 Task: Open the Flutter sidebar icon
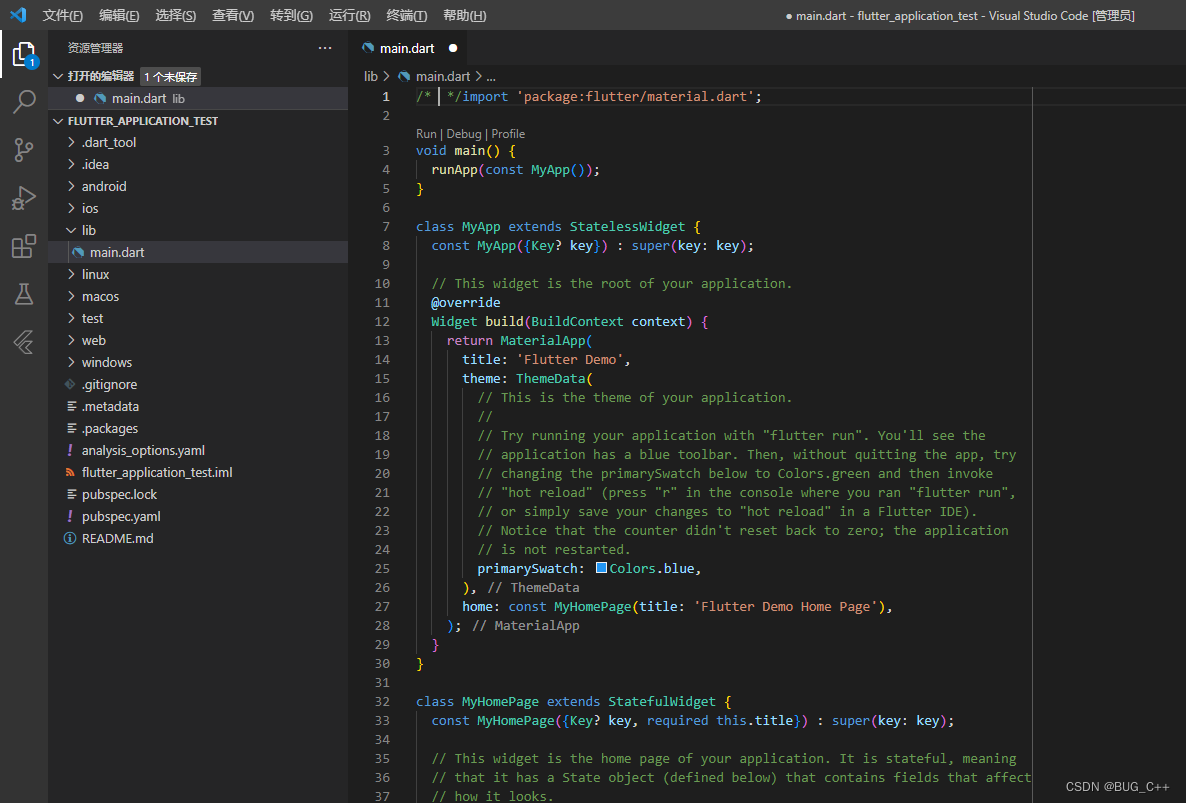pyautogui.click(x=23, y=342)
